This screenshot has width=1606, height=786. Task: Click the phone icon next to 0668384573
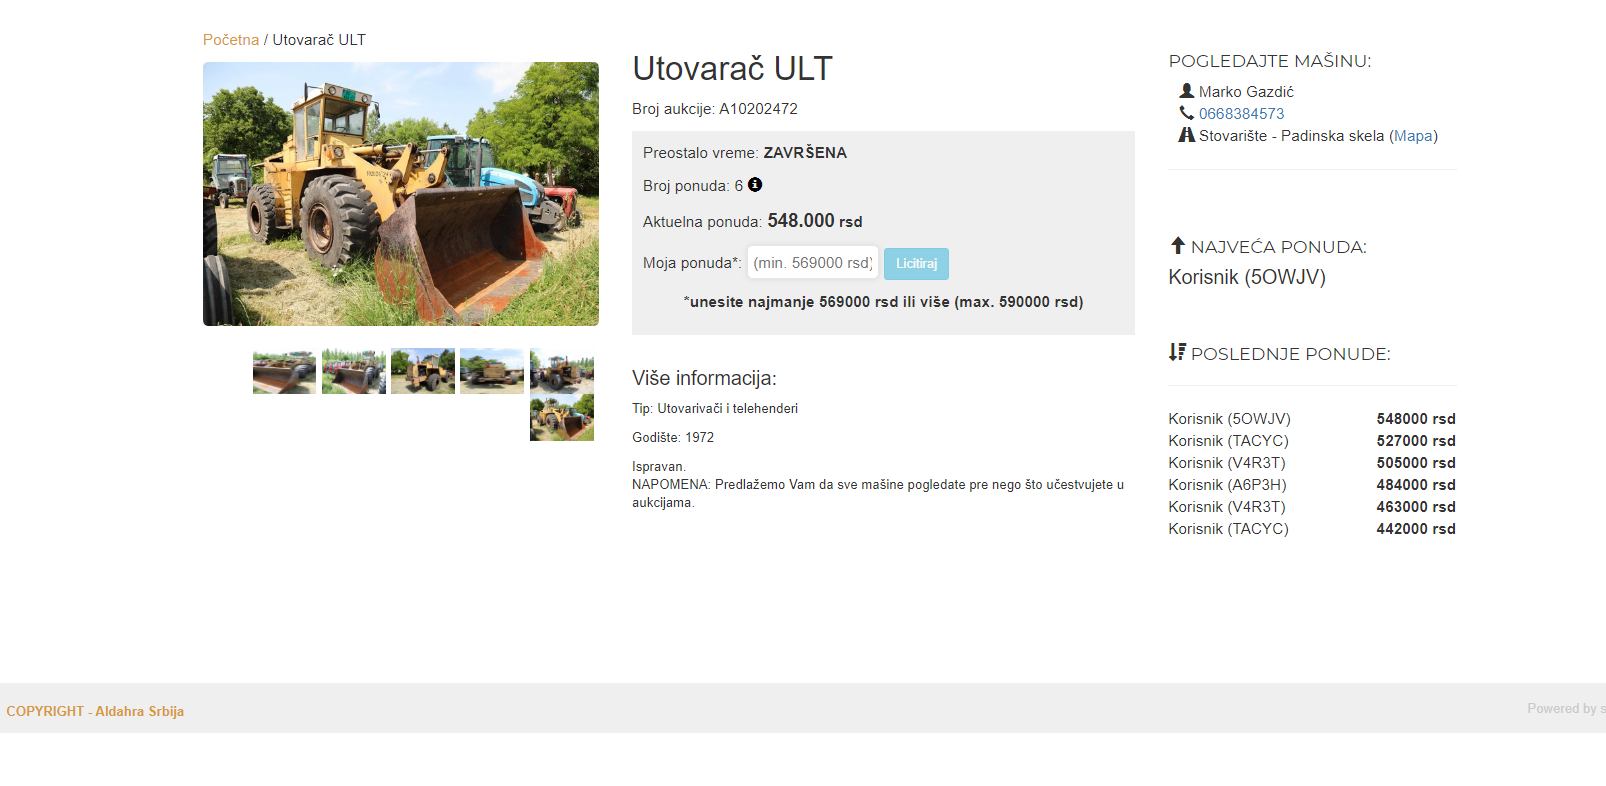[x=1187, y=113]
